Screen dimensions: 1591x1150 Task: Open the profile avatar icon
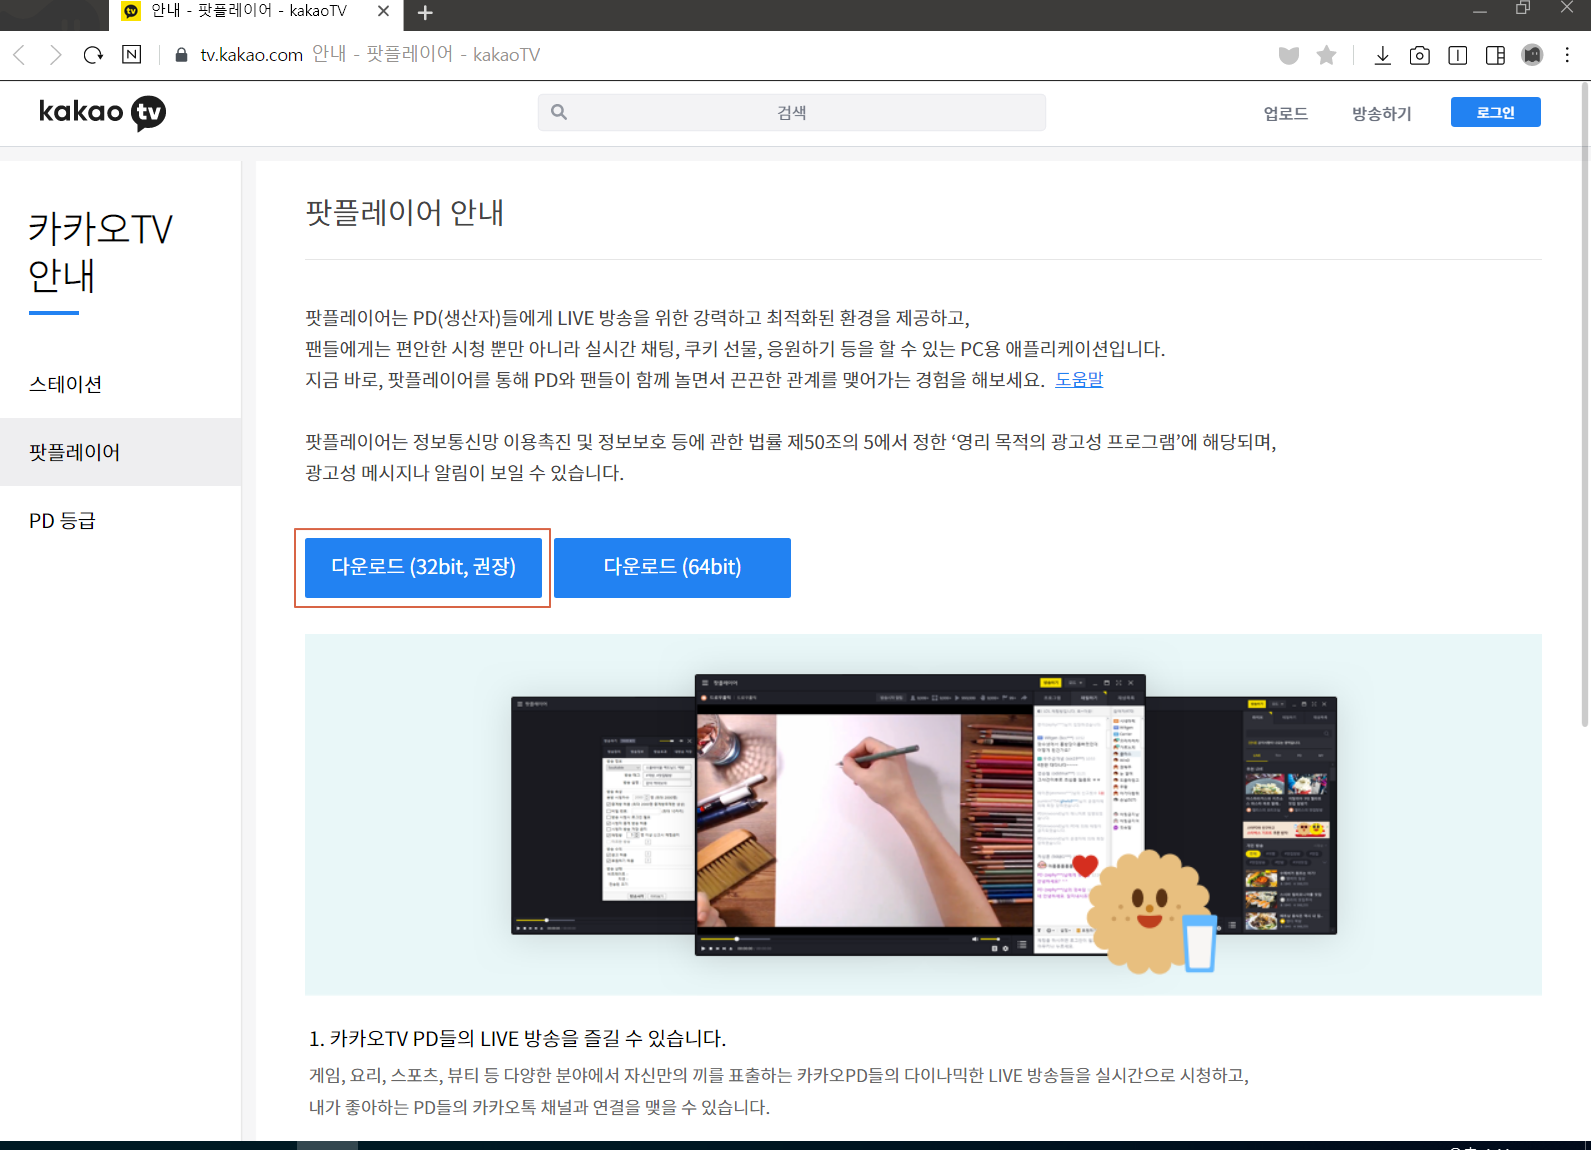coord(1532,55)
